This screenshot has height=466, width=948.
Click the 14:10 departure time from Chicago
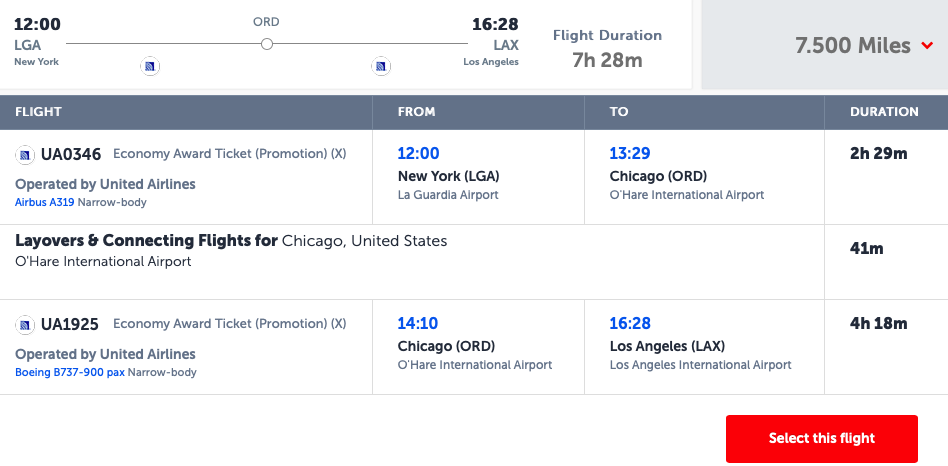418,323
